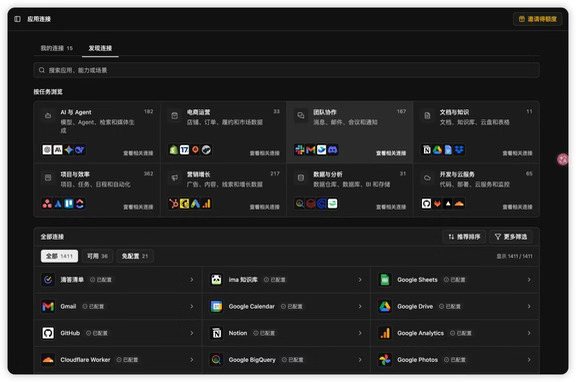576x382 pixels.
Task: Expand the Cloudflare Worker row chevron
Action: click(x=192, y=360)
